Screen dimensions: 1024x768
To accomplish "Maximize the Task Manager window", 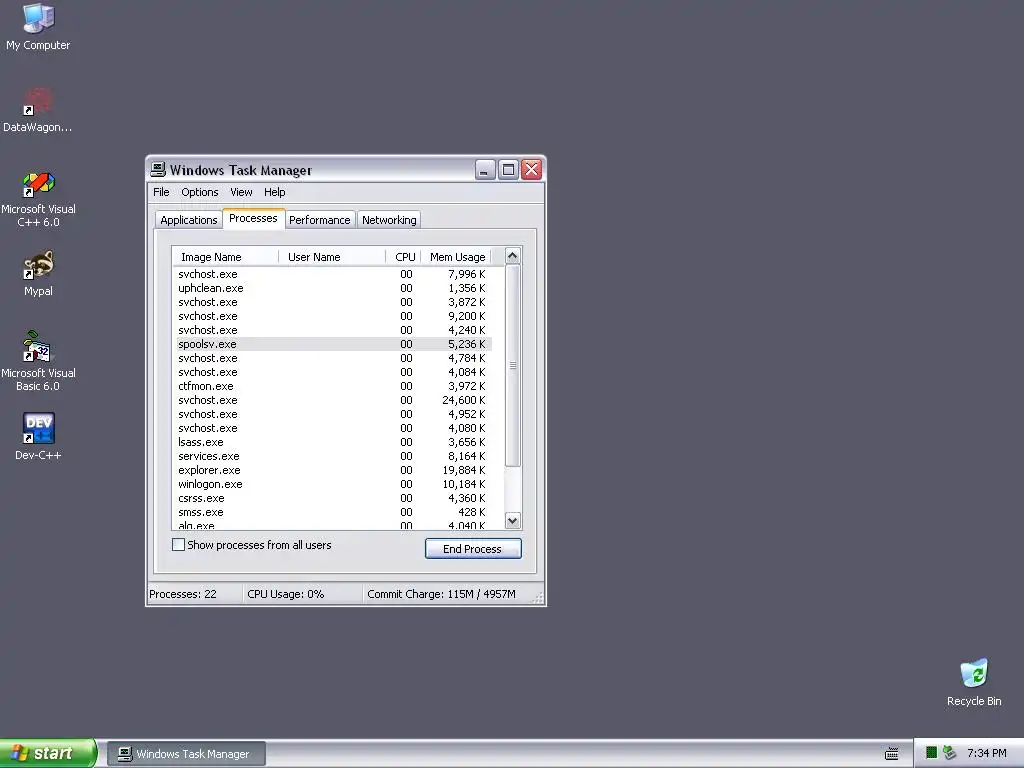I will (x=508, y=170).
